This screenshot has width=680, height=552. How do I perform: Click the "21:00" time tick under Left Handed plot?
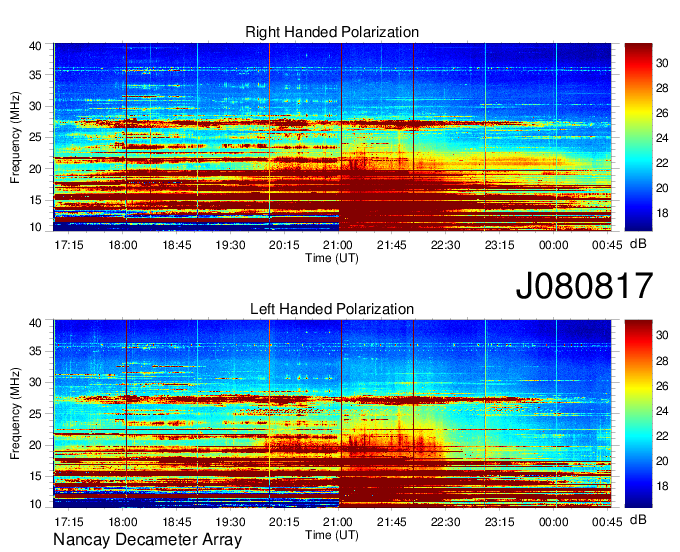pyautogui.click(x=338, y=521)
